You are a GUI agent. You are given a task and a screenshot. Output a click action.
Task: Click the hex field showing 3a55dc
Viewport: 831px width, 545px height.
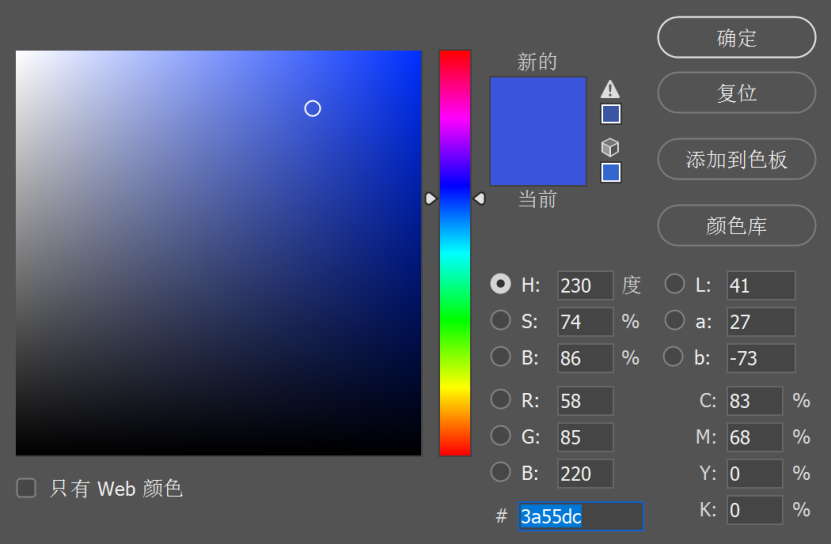(581, 516)
